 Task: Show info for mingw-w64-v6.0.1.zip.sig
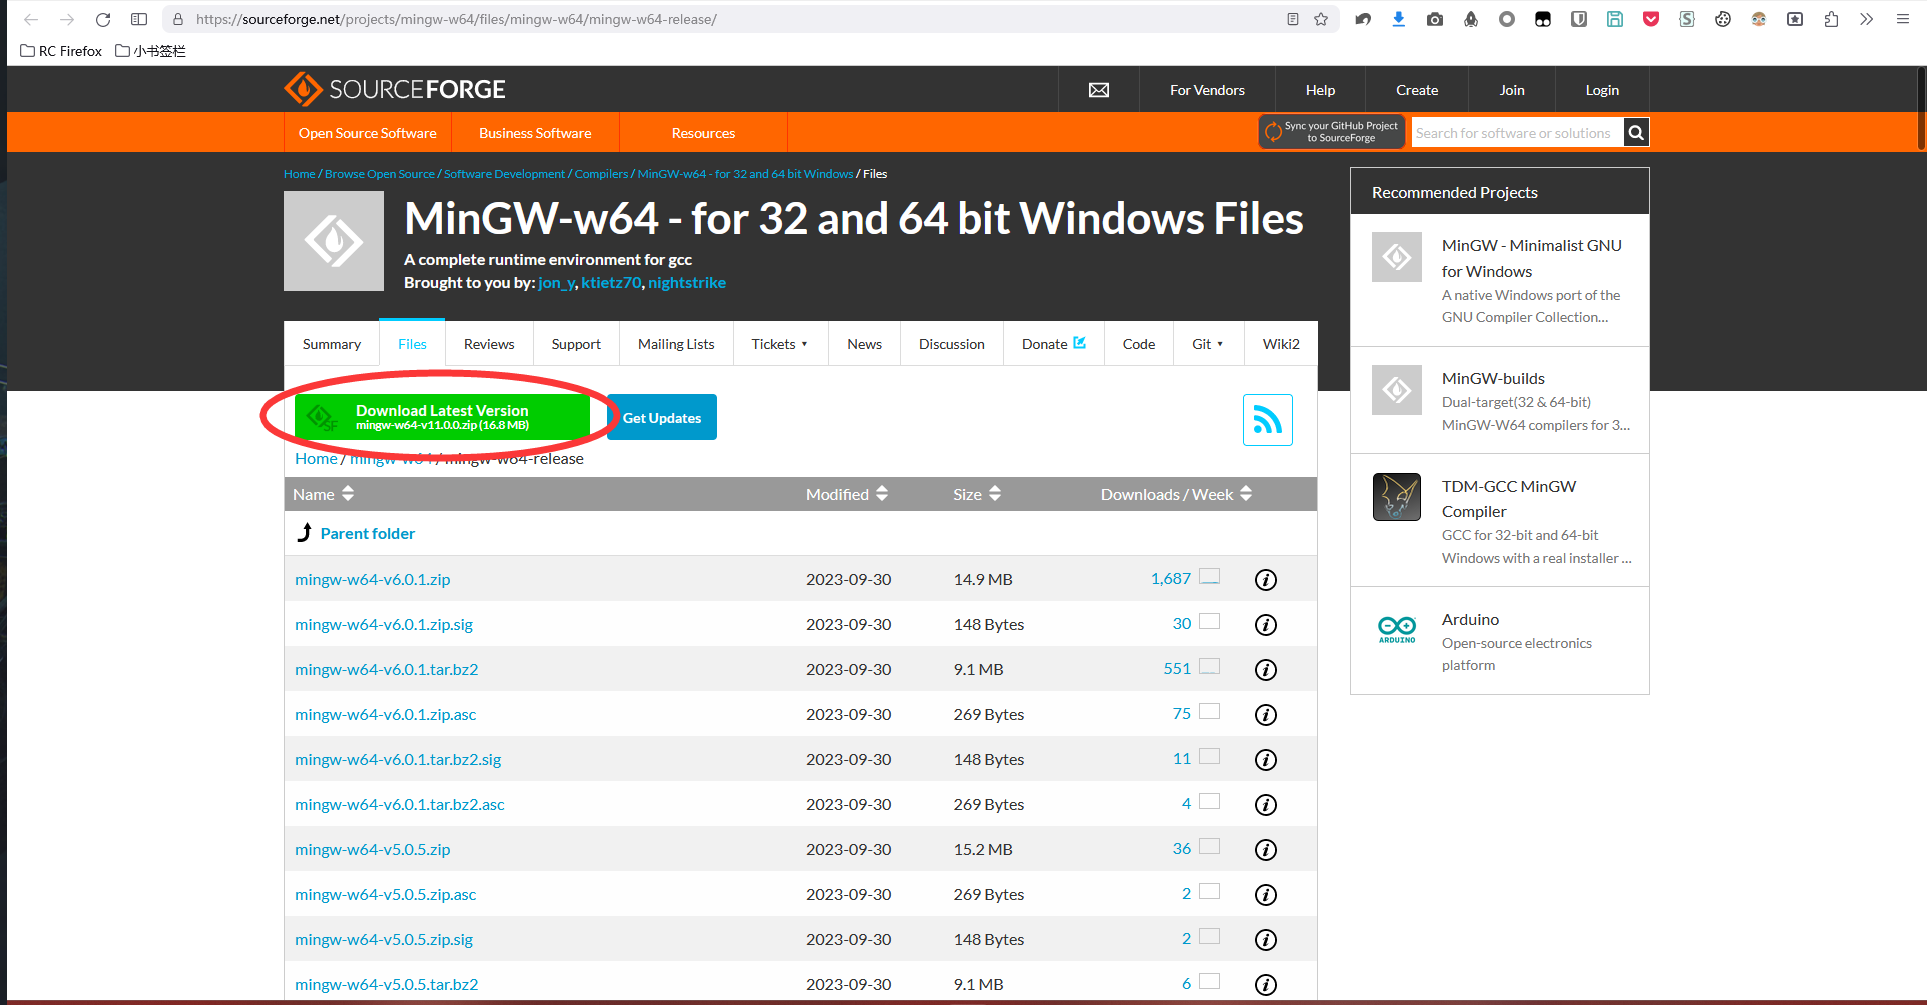[x=1266, y=625]
